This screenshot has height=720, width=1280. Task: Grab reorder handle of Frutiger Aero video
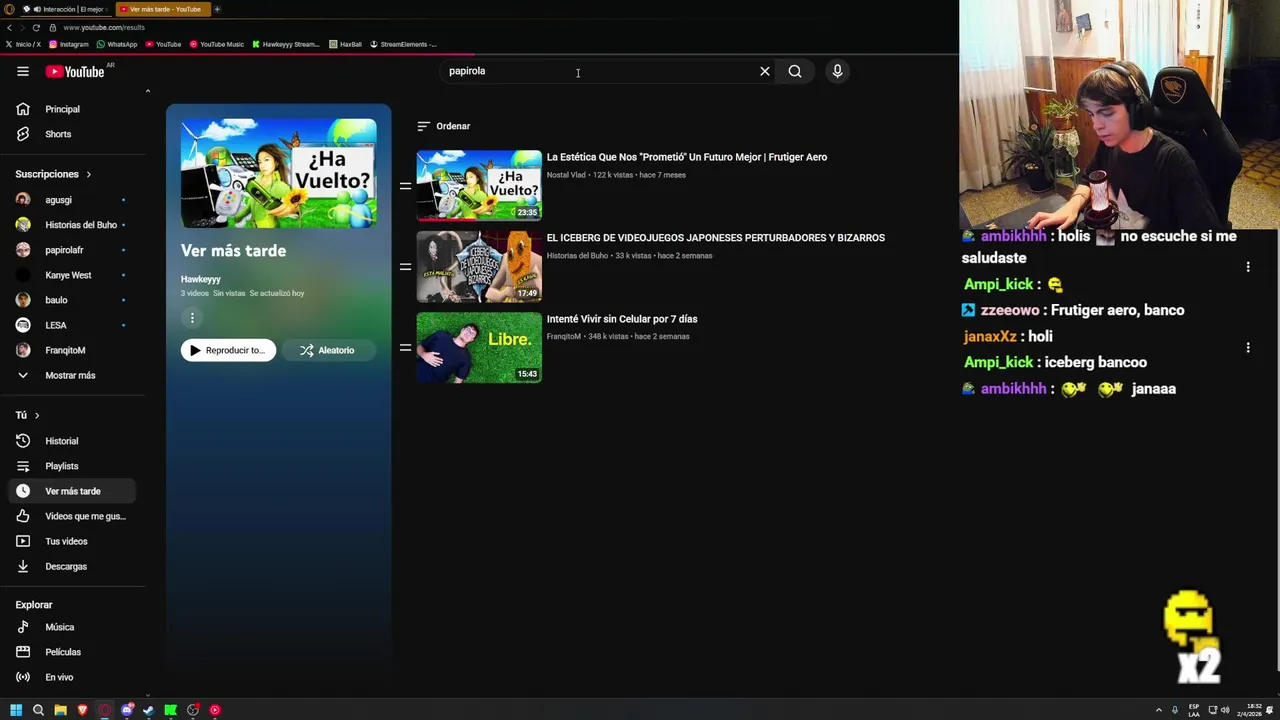coord(405,185)
